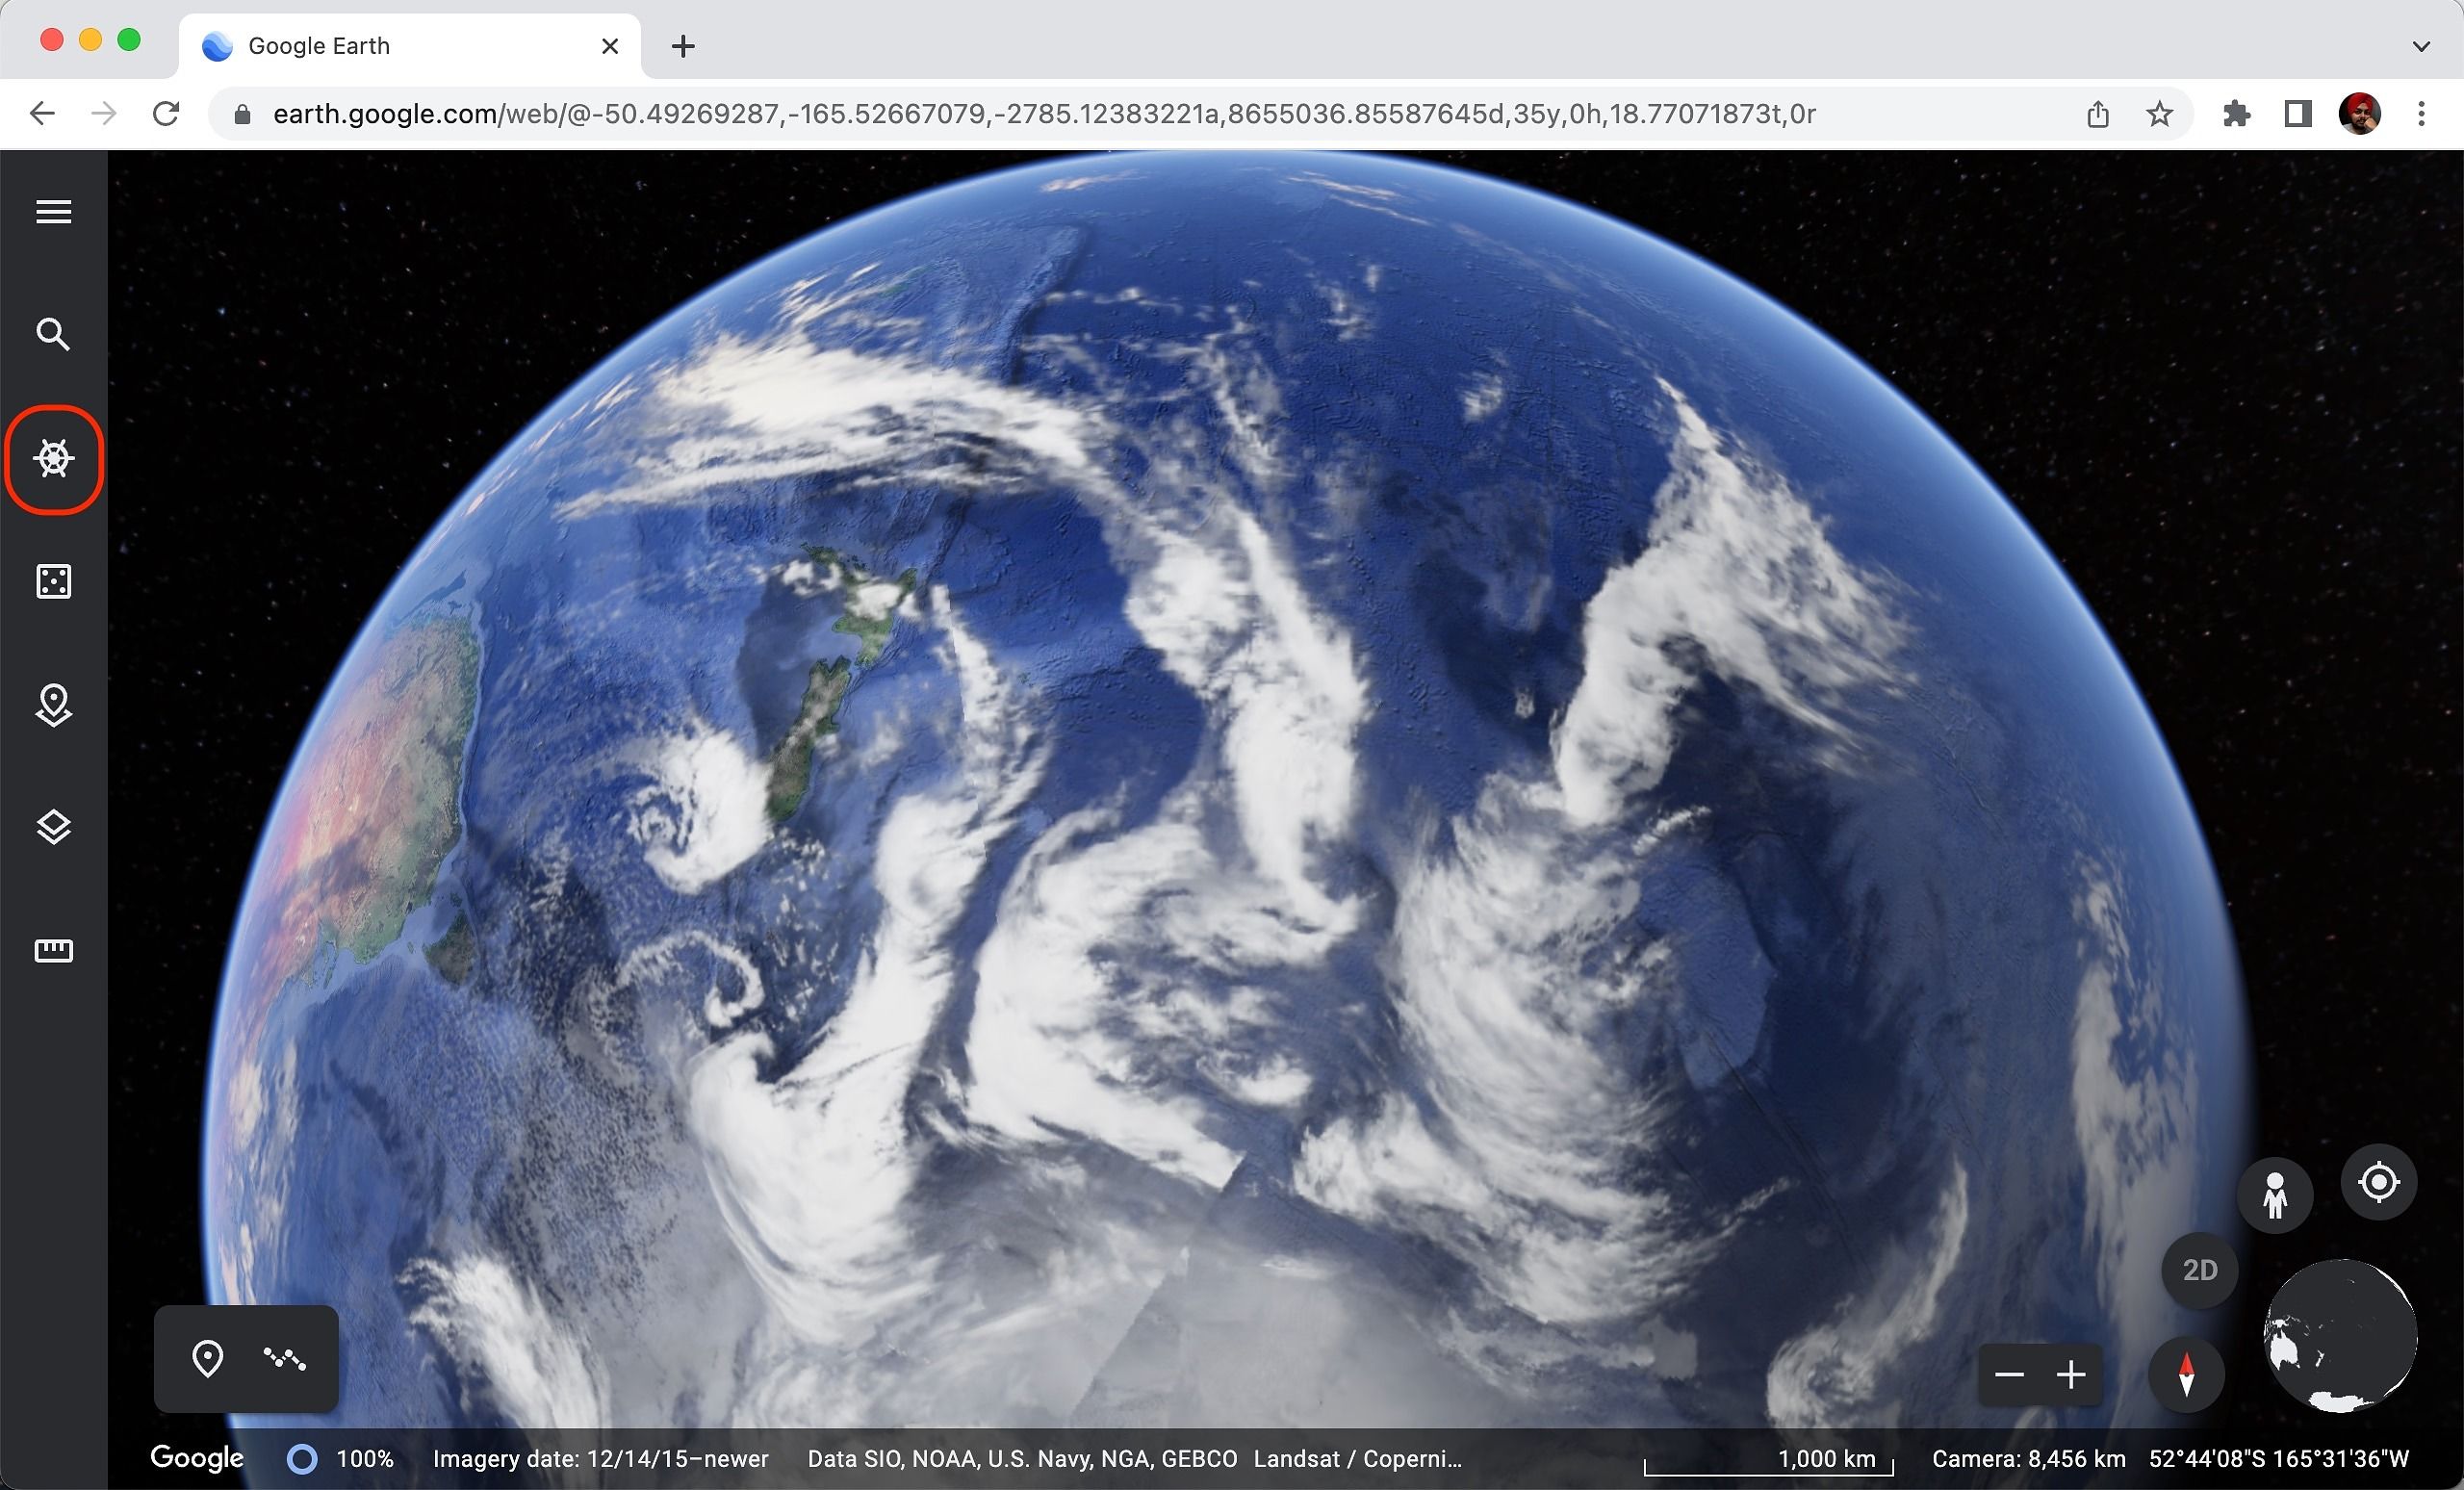
Task: Enable the Draw line or shape toggle
Action: coord(285,1358)
